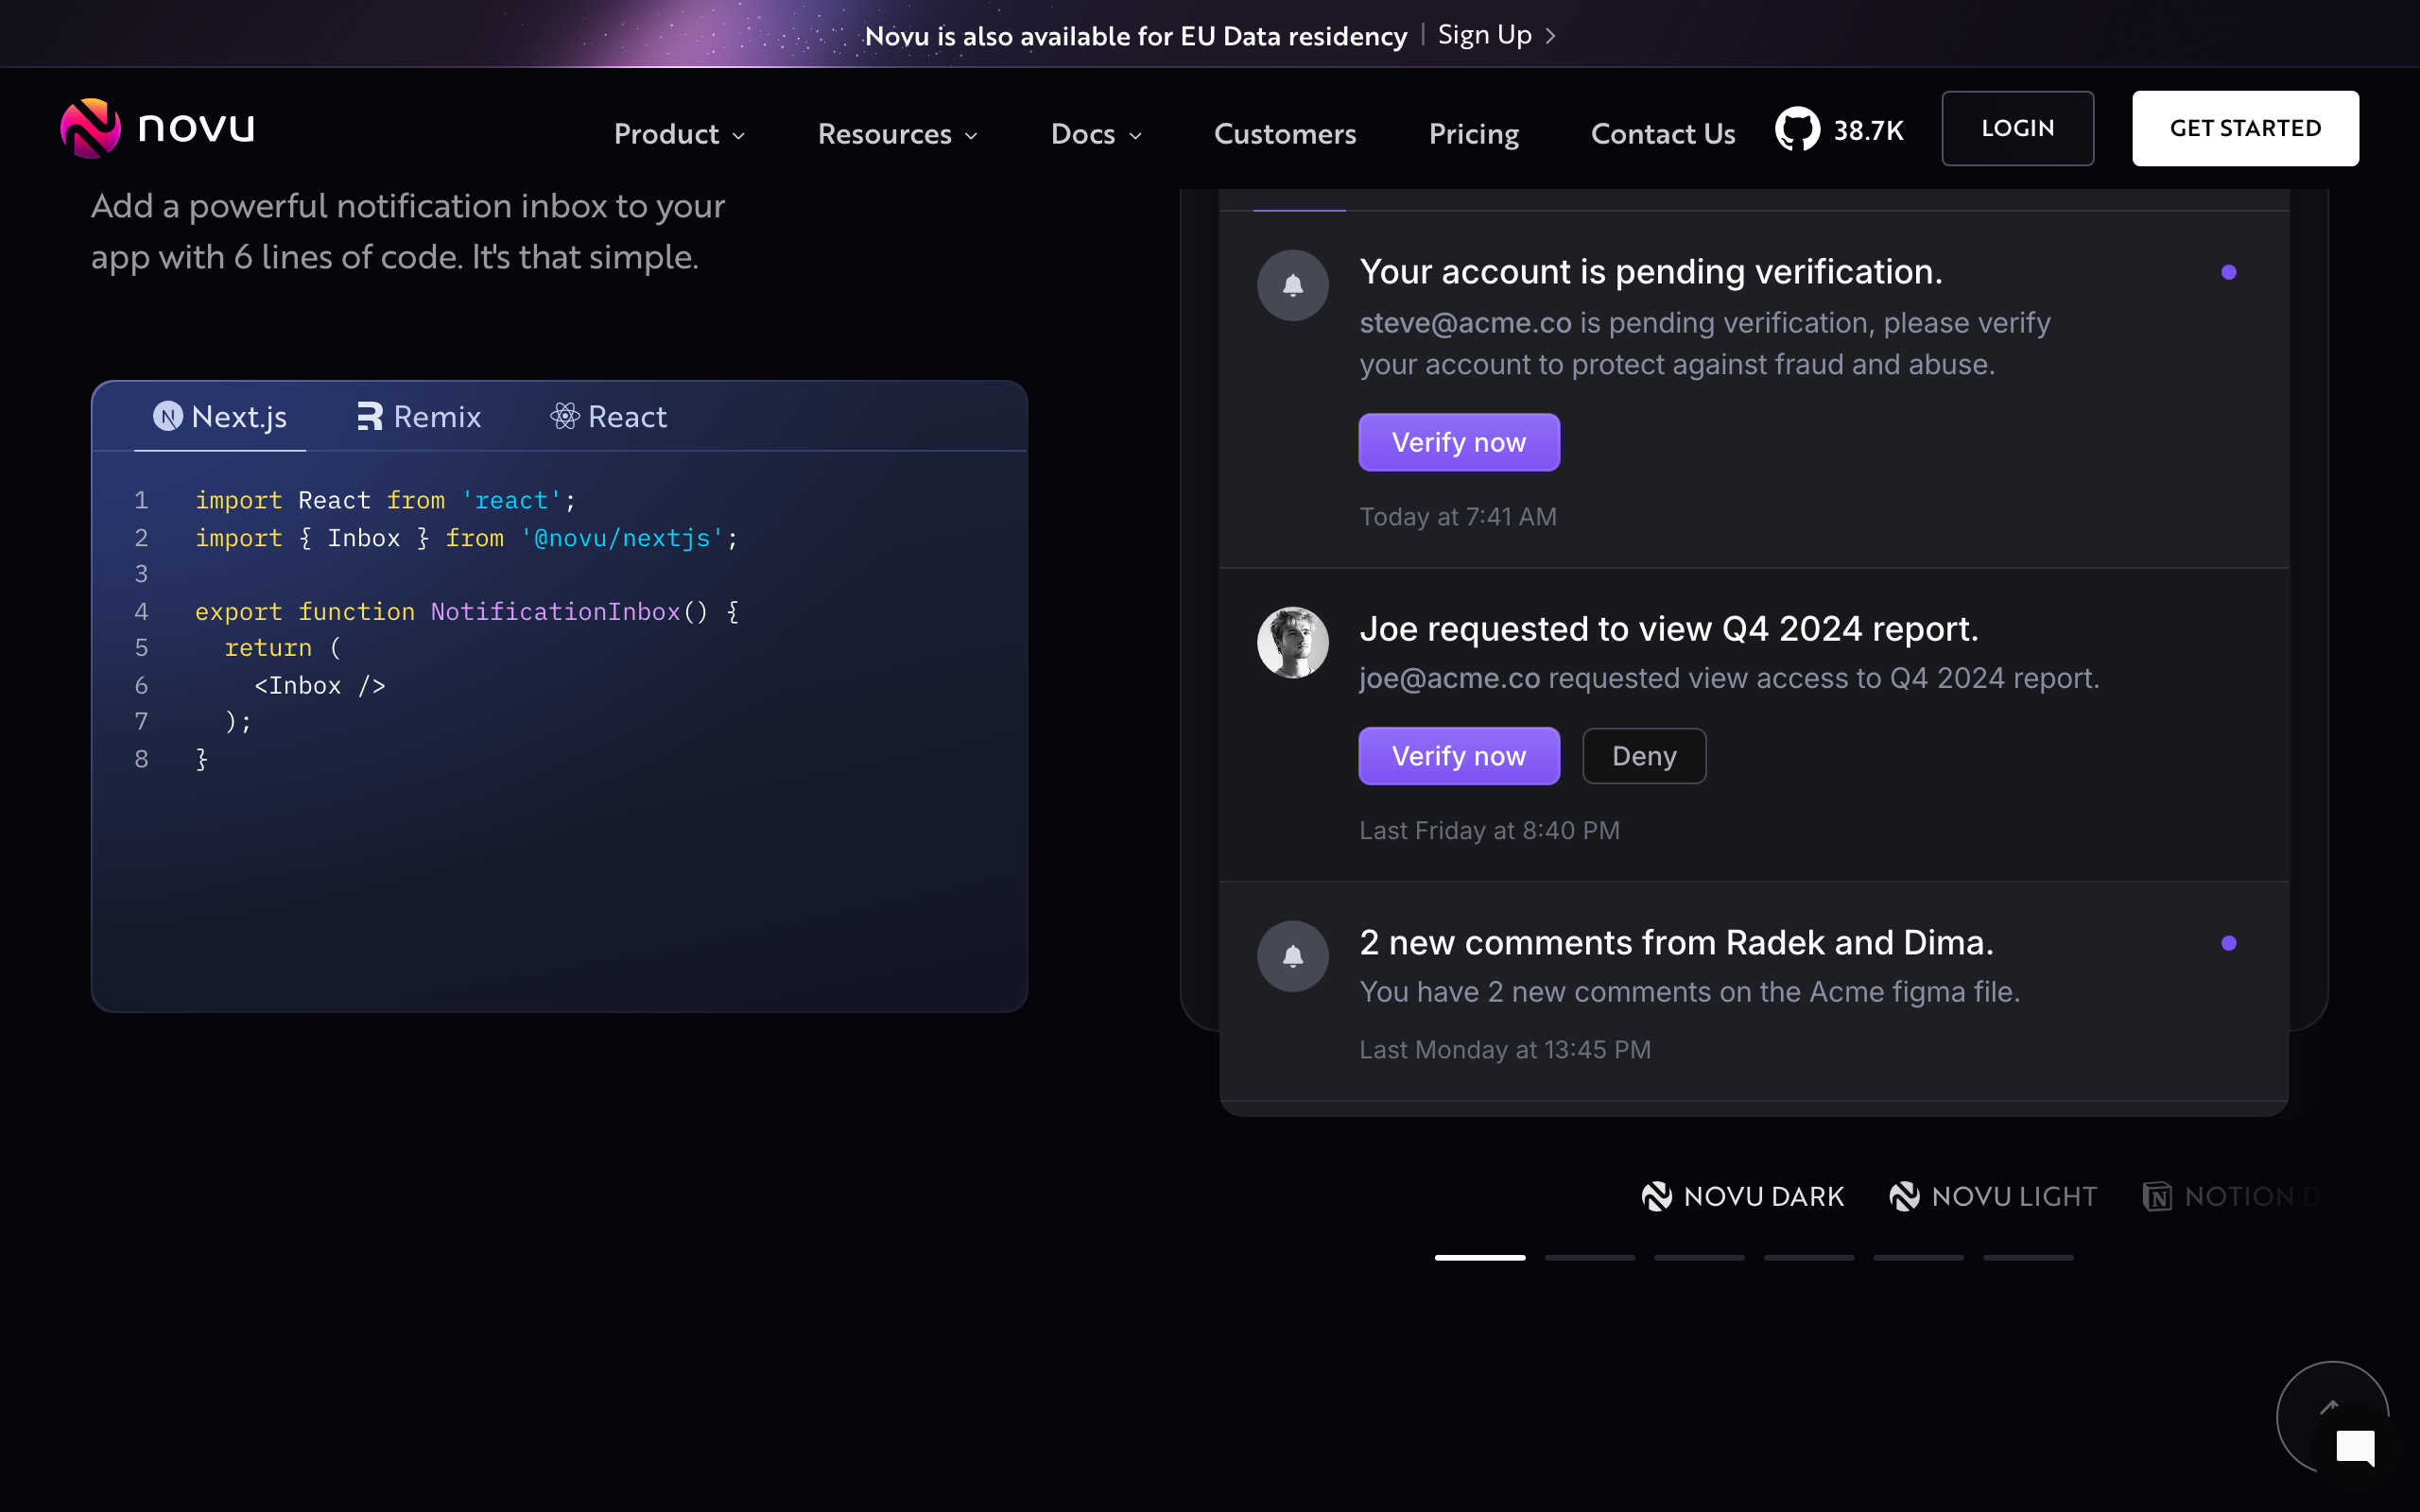Toggle unread dot on comments notification

[x=2228, y=943]
